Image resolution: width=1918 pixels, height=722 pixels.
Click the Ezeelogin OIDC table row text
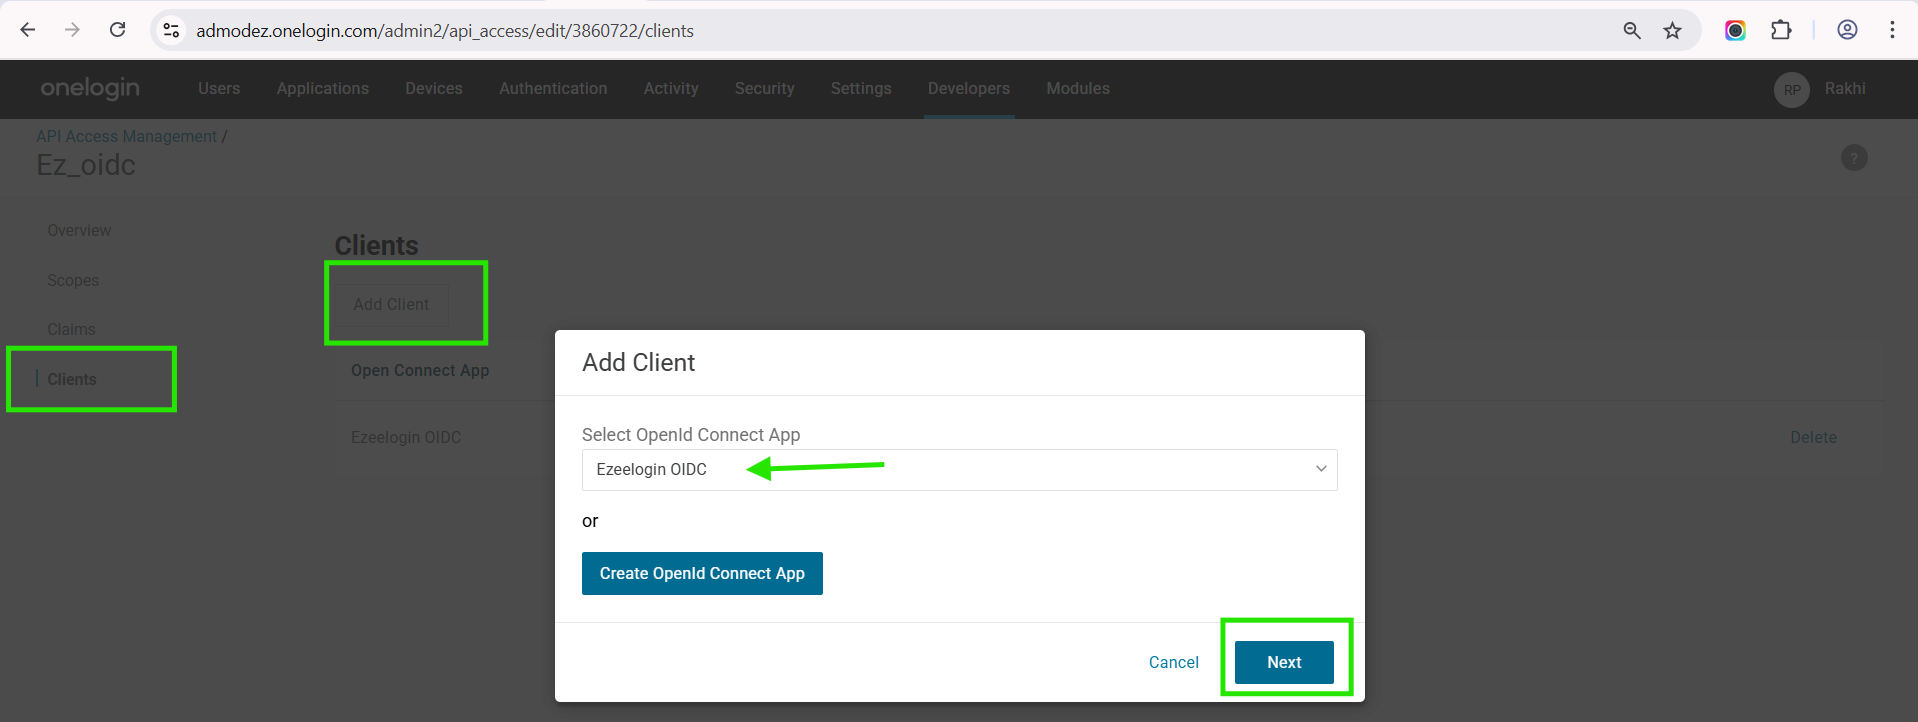click(406, 437)
